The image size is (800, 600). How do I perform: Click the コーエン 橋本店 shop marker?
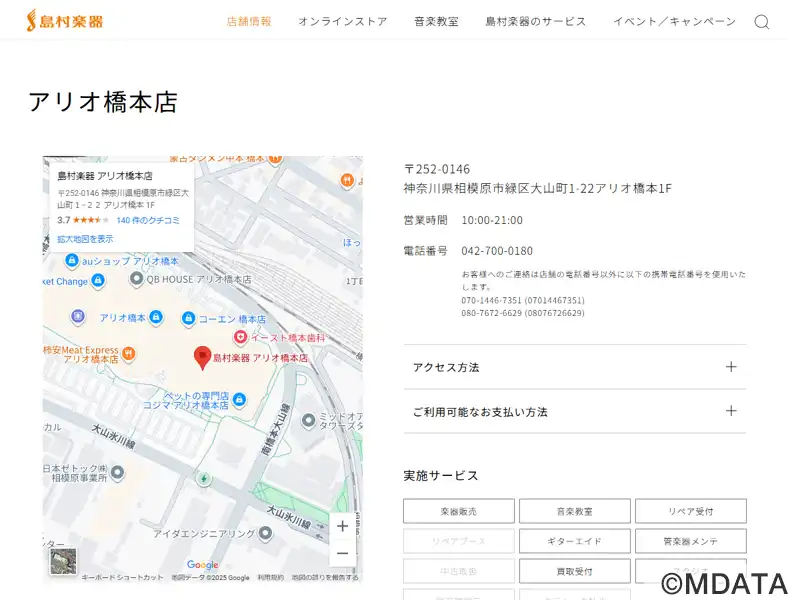click(187, 319)
